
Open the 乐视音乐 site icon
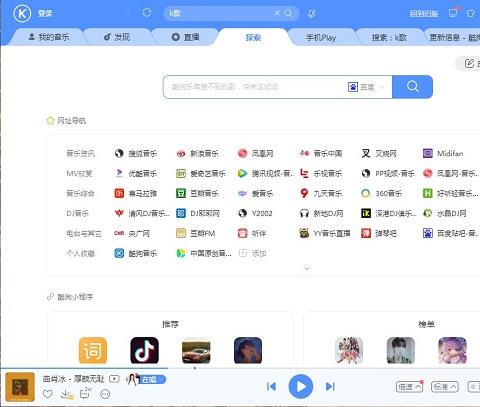(x=304, y=173)
